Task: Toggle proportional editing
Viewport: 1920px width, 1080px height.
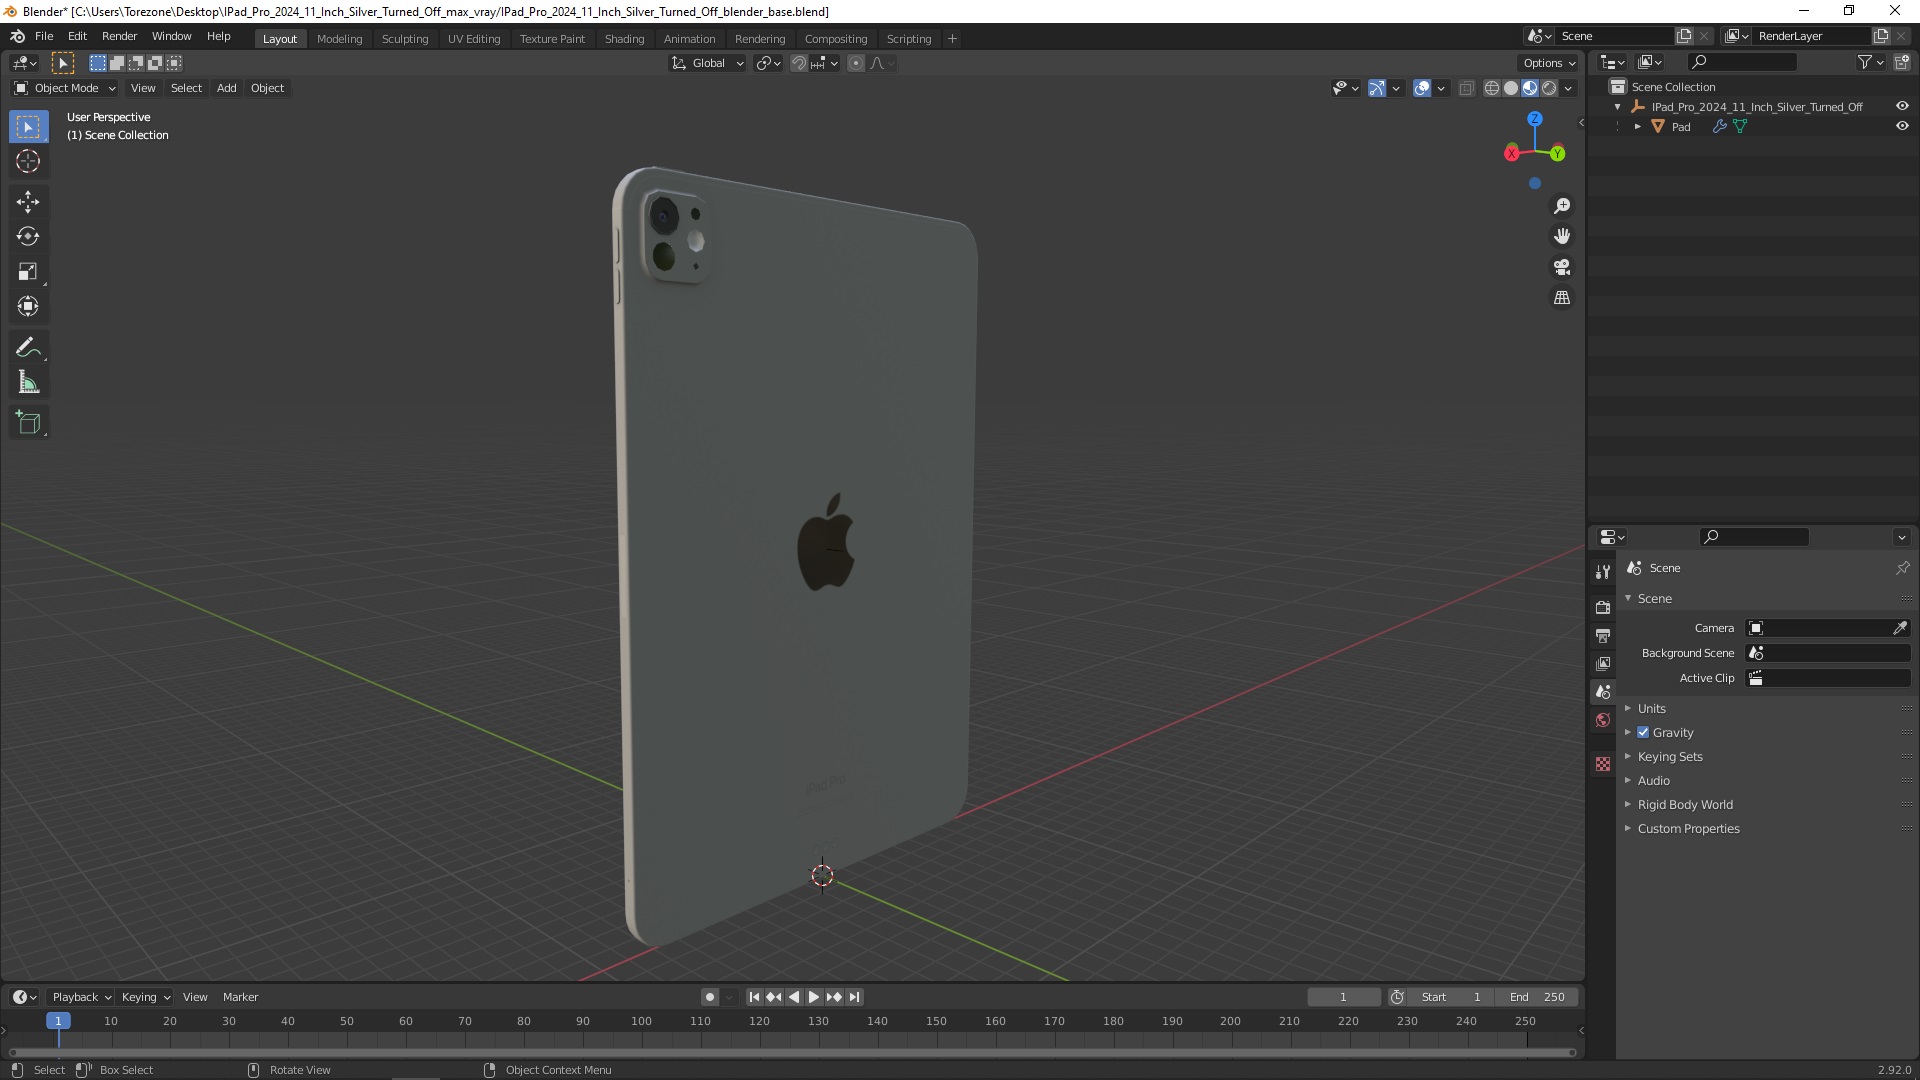Action: [x=855, y=63]
